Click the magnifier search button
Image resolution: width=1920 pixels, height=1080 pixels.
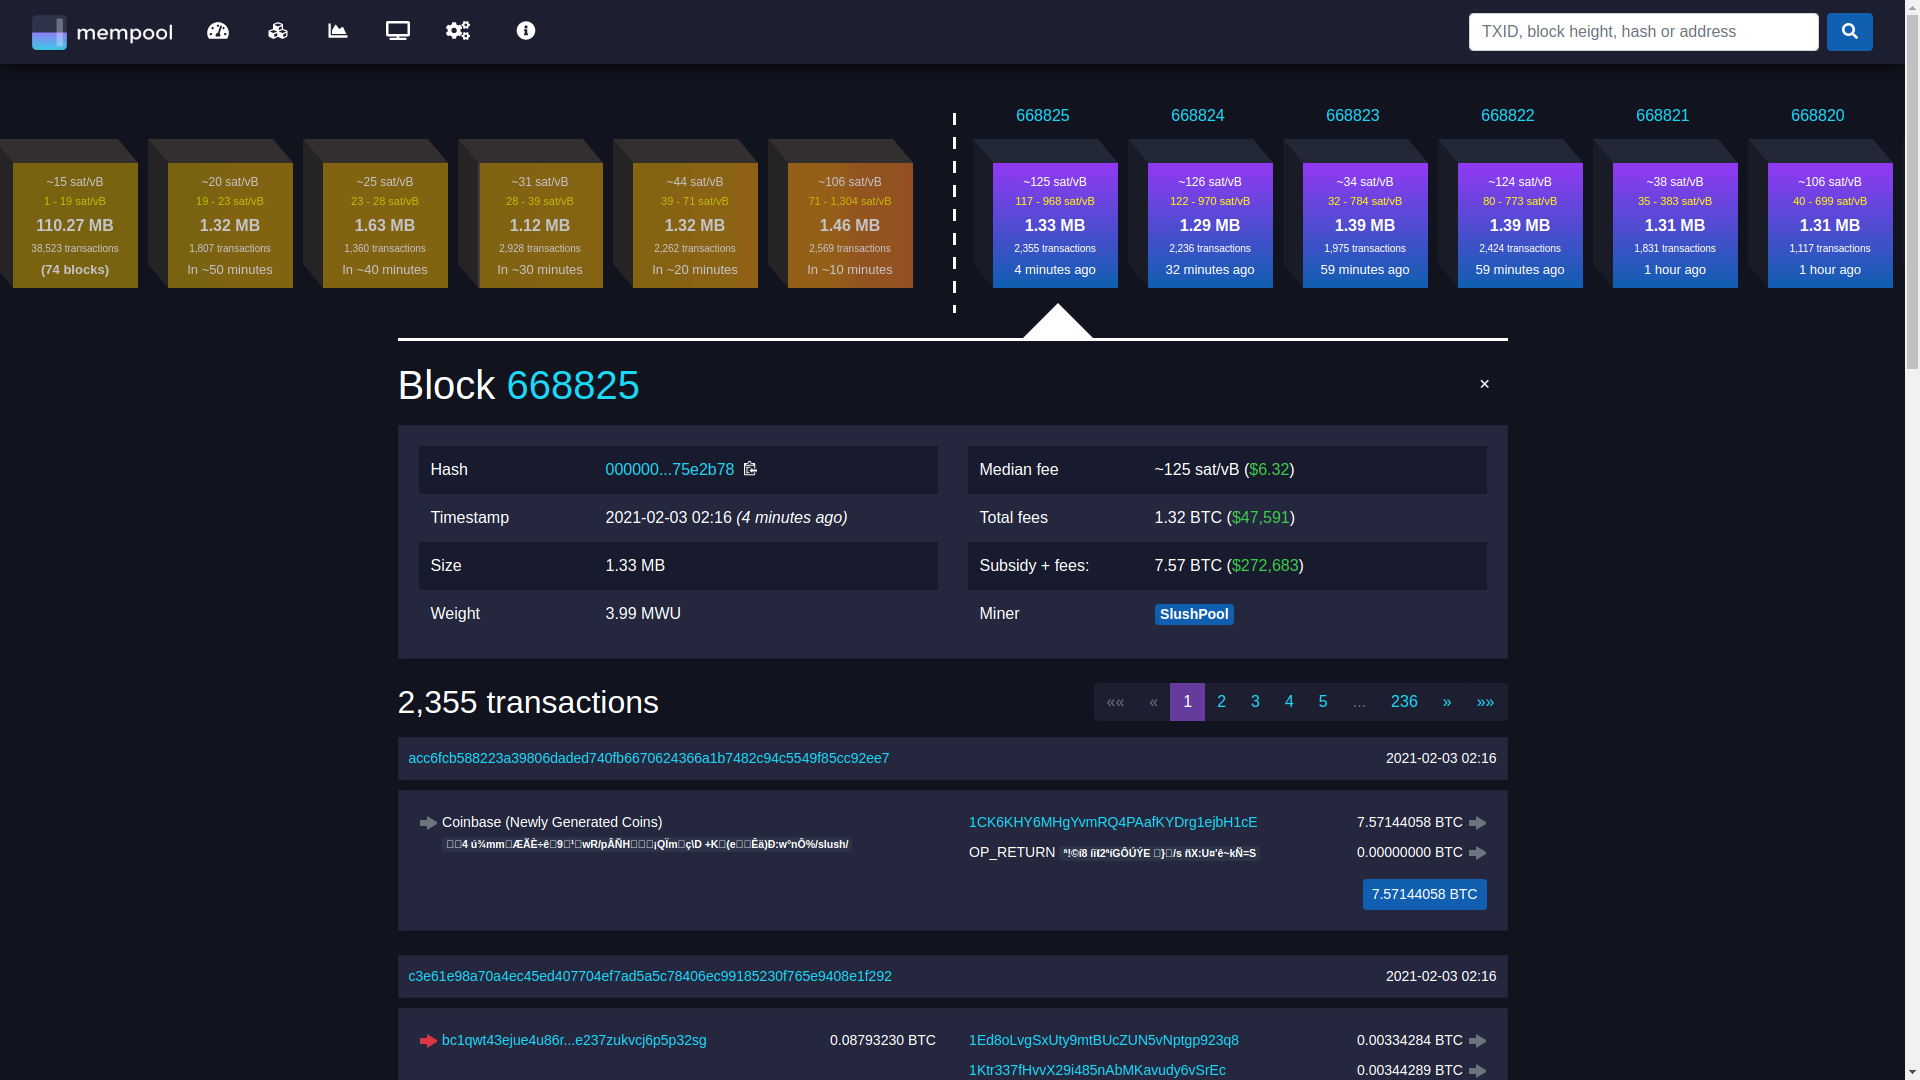(1849, 32)
